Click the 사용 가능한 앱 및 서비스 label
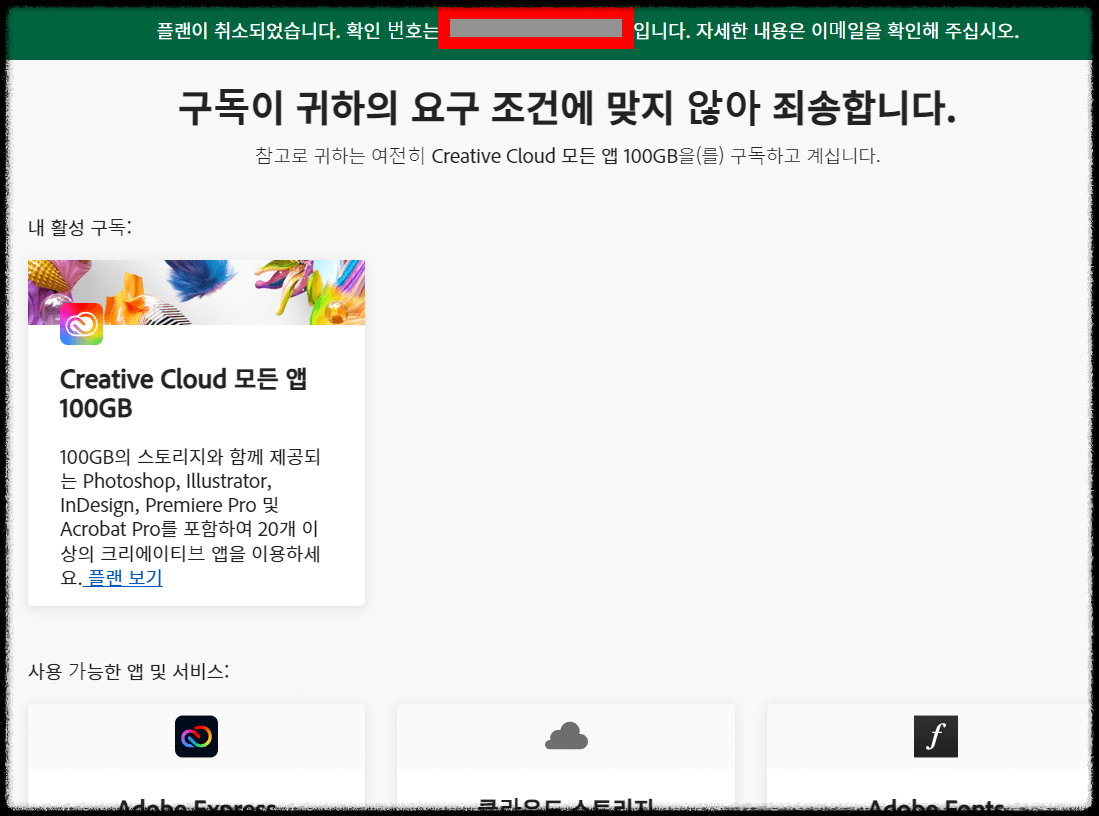The height and width of the screenshot is (816, 1099). (x=128, y=672)
